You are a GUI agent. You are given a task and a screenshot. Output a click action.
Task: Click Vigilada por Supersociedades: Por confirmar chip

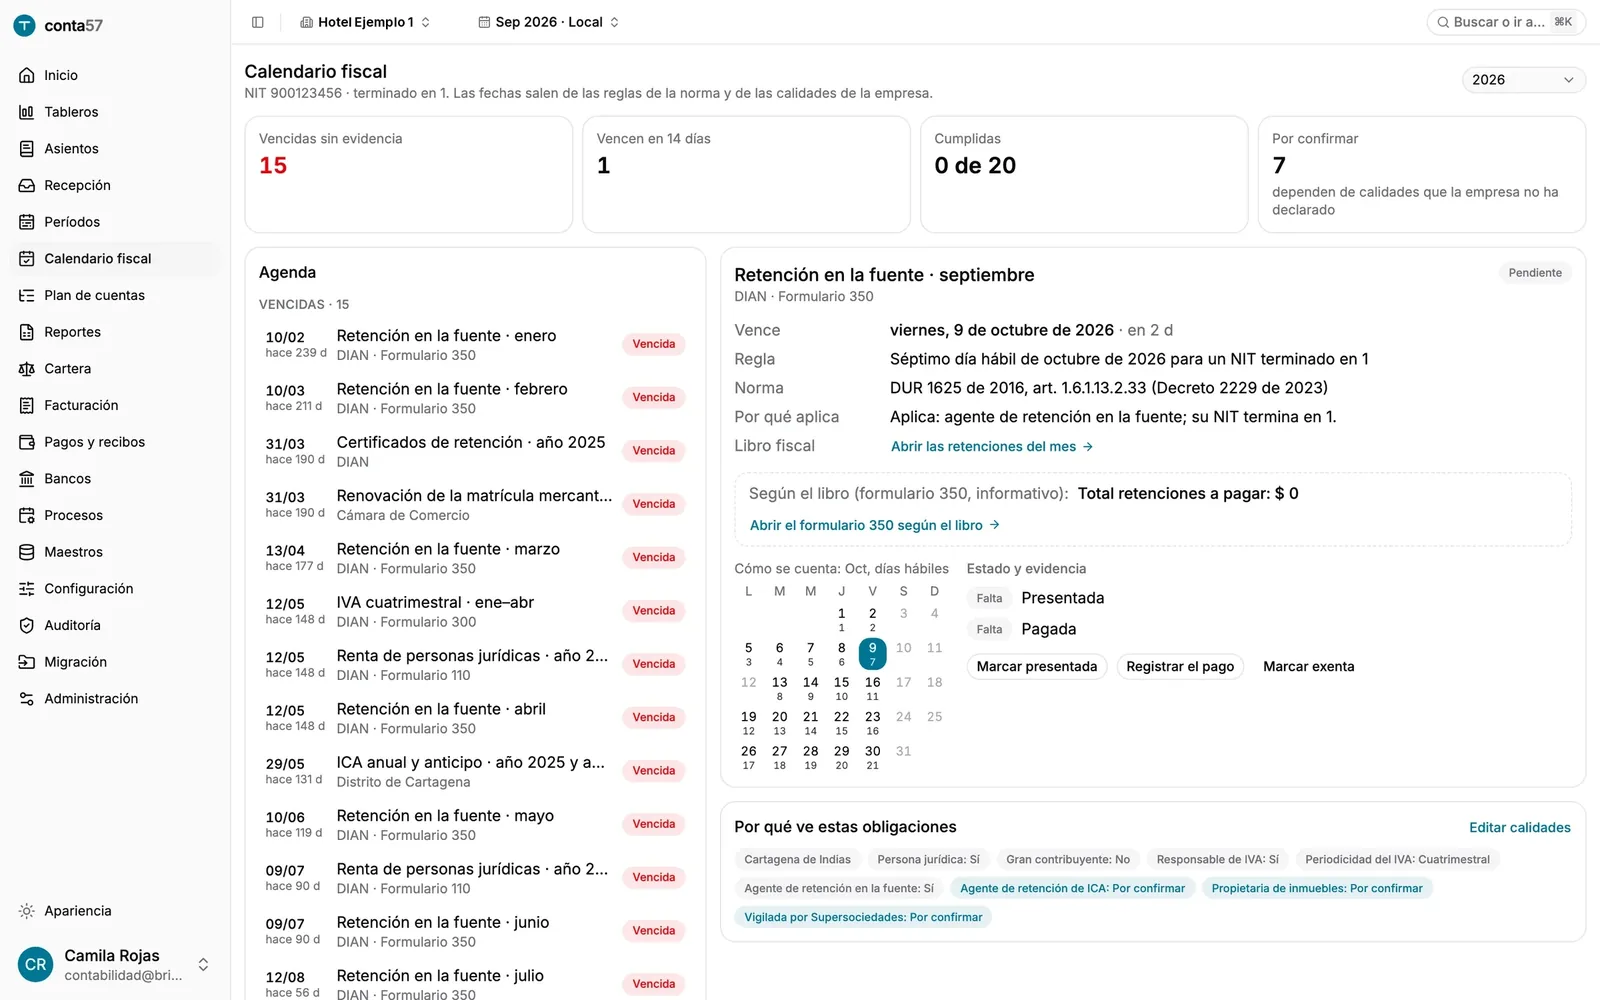click(x=863, y=917)
